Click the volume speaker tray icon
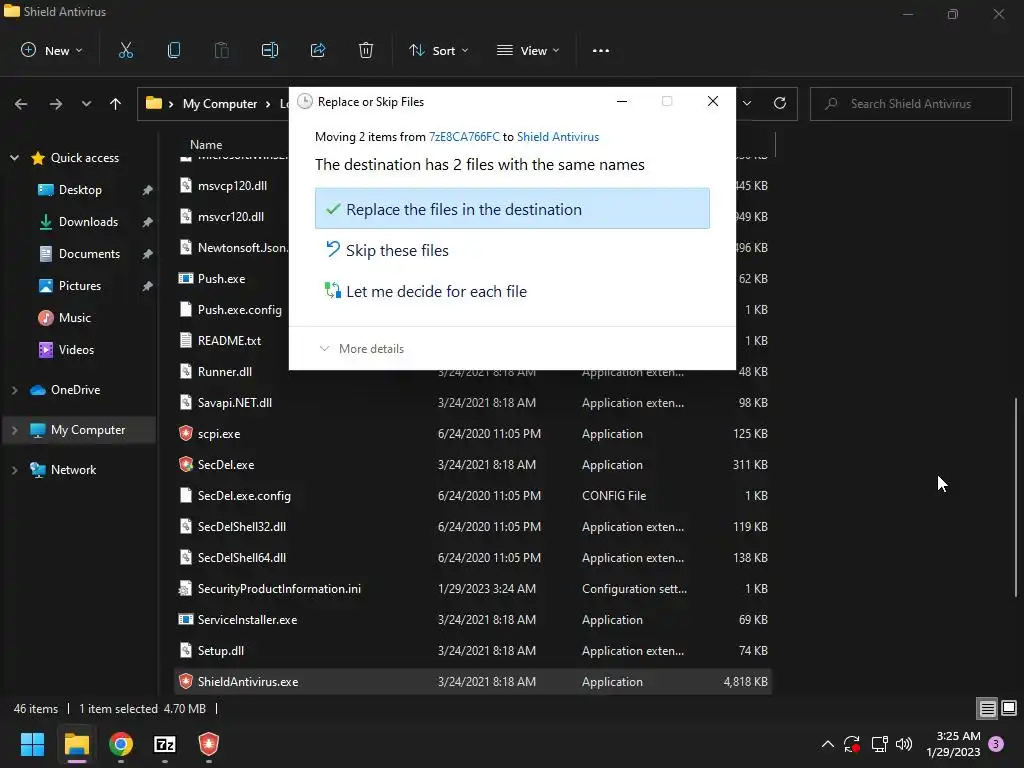The image size is (1024, 768). (x=904, y=744)
